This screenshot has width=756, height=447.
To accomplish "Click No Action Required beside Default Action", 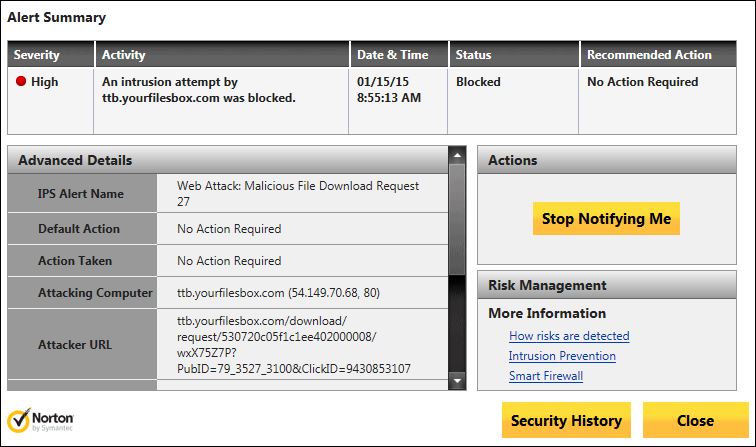I will 229,229.
